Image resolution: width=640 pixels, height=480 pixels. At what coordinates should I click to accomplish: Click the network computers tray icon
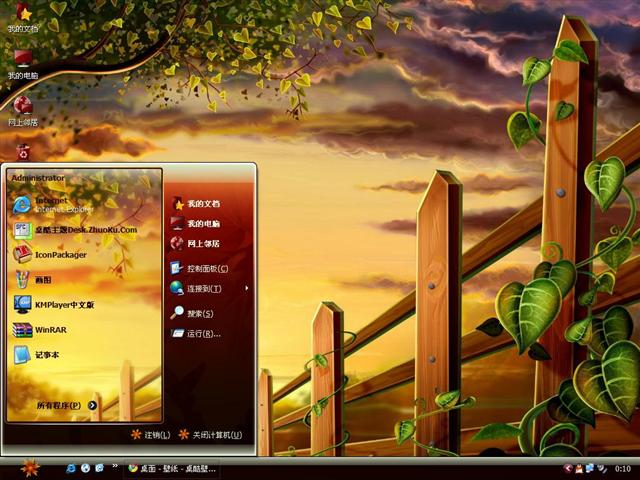click(x=590, y=468)
